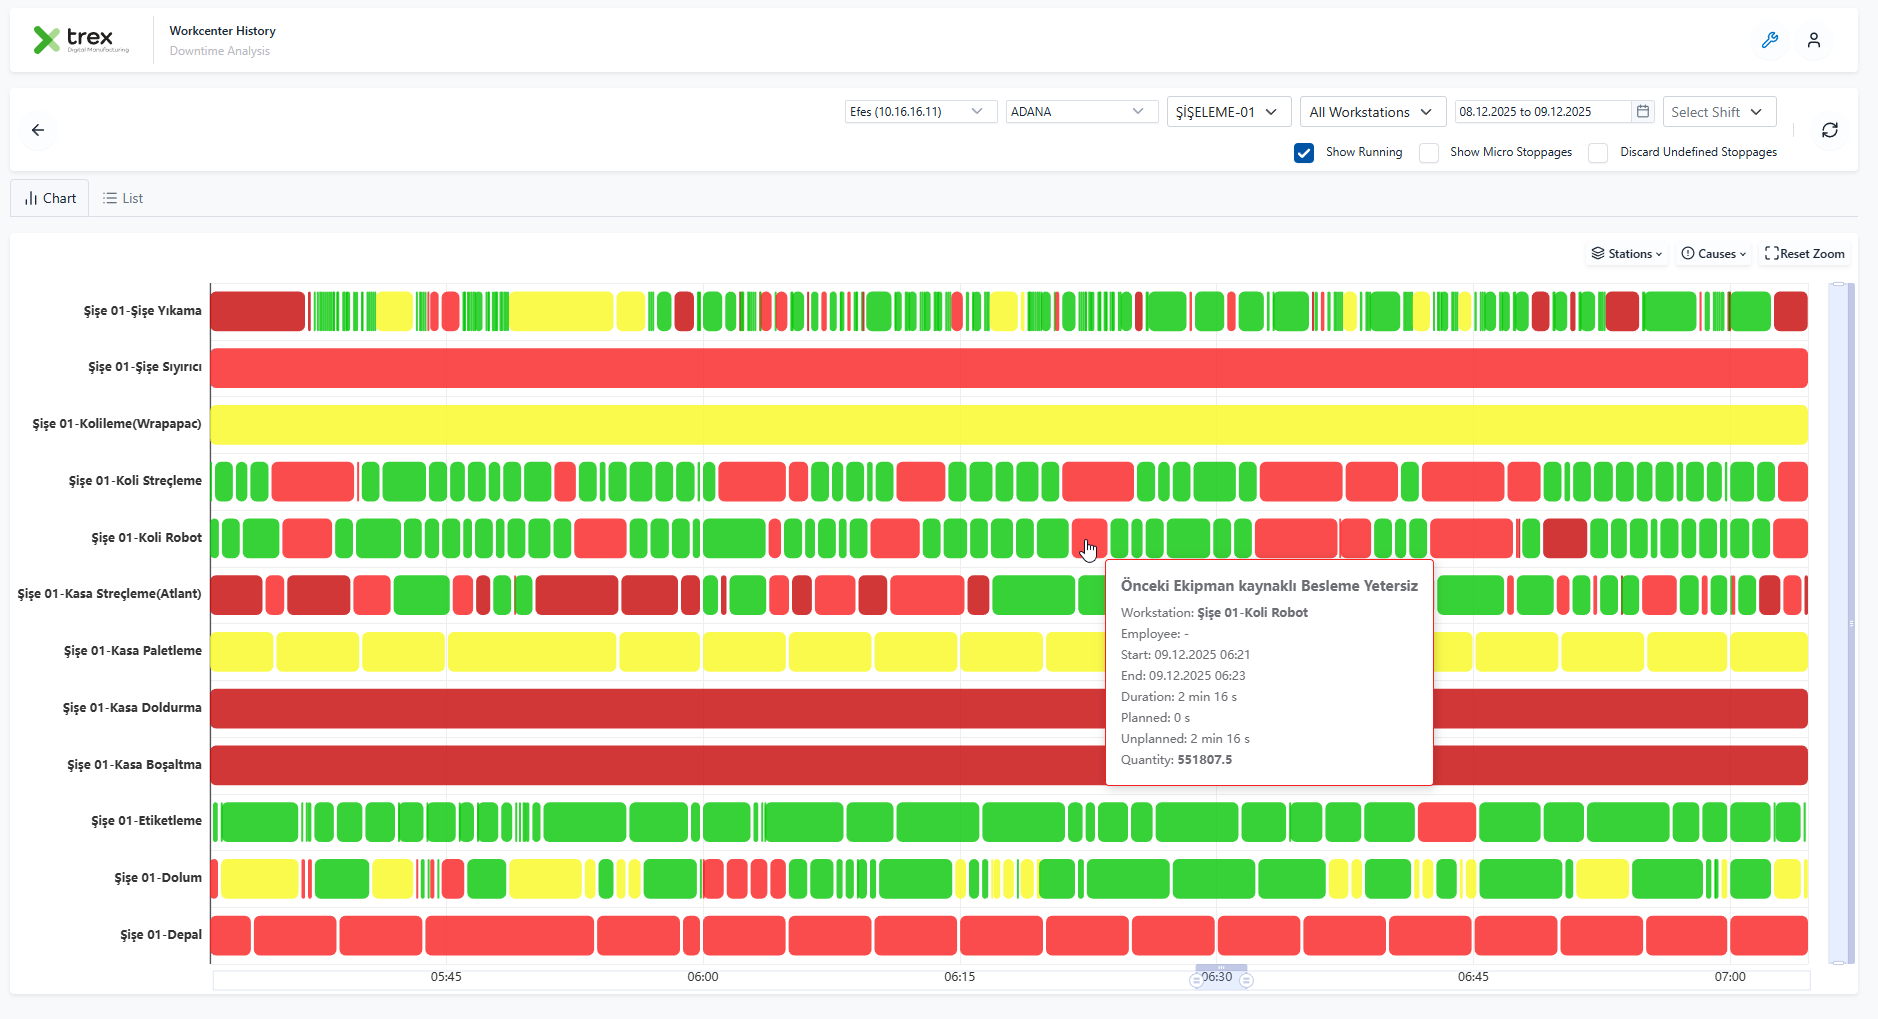Click the Şişe 01-Kolileme(Wrapapac) yellow bar
The image size is (1878, 1019).
1009,425
